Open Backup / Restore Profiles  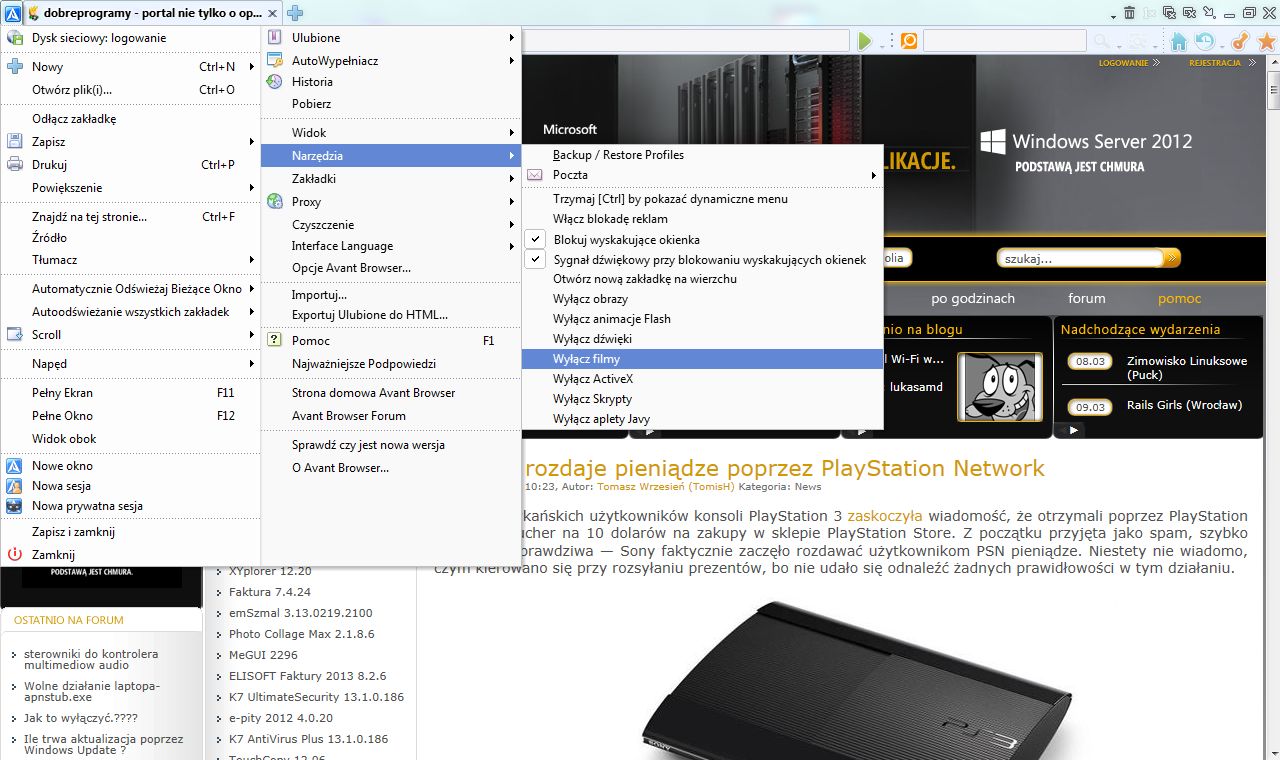[x=703, y=155]
